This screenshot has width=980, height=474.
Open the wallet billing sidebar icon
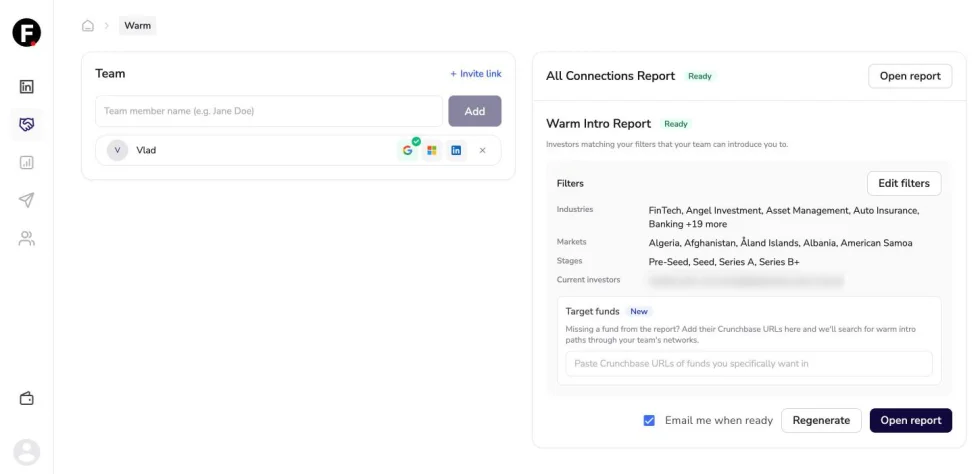pyautogui.click(x=26, y=398)
